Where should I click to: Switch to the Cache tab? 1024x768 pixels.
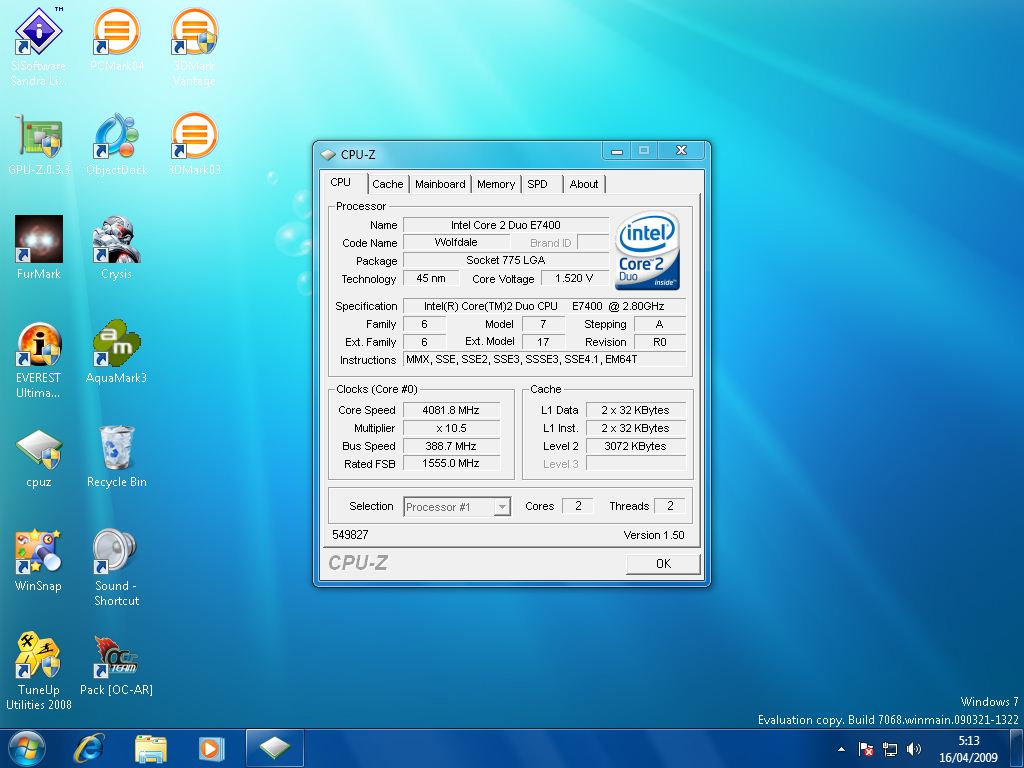pyautogui.click(x=388, y=184)
